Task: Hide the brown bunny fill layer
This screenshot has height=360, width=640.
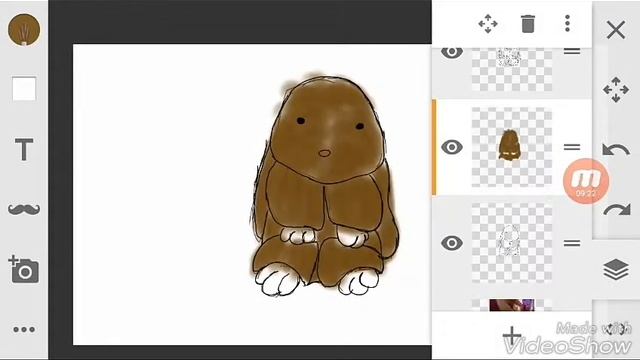Action: [x=451, y=147]
